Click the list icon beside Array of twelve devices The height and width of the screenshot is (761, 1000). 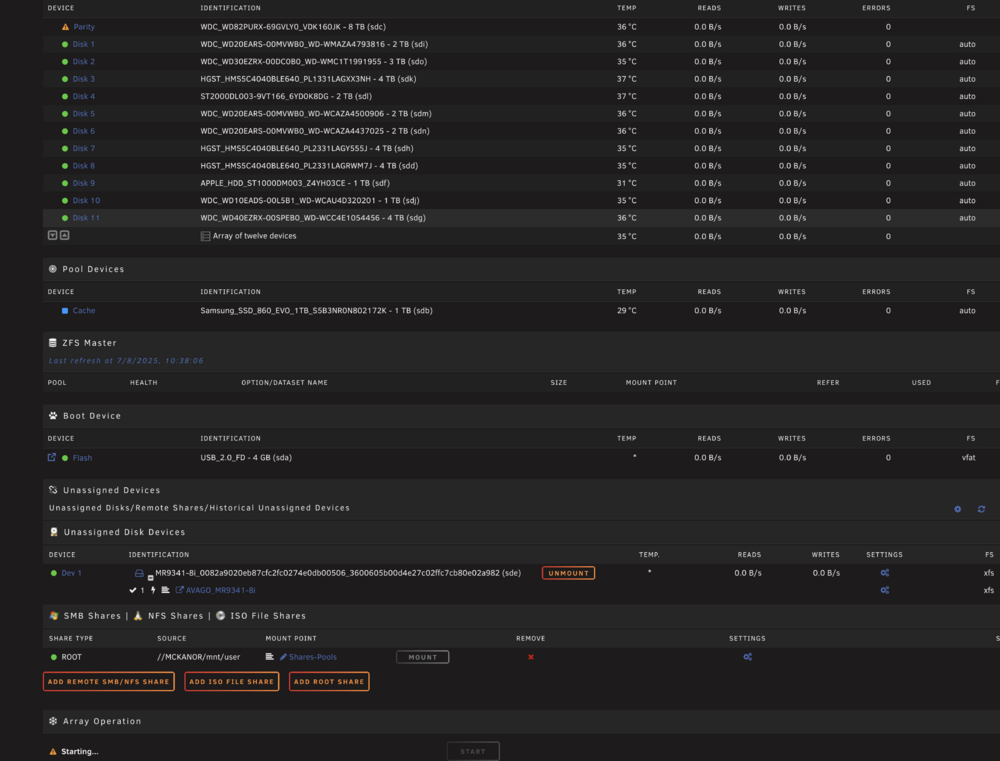(205, 236)
